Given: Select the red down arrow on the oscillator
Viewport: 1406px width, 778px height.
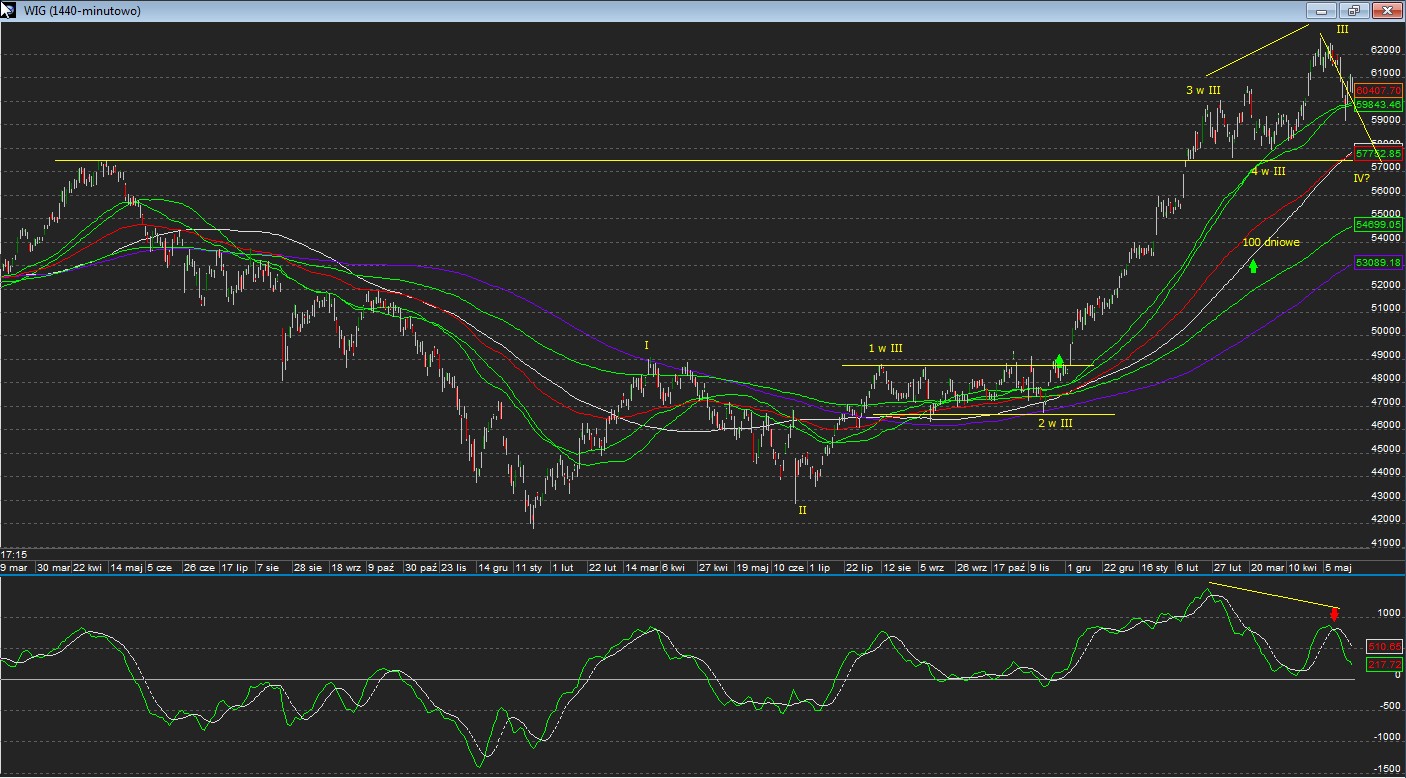Looking at the screenshot, I should point(1334,613).
